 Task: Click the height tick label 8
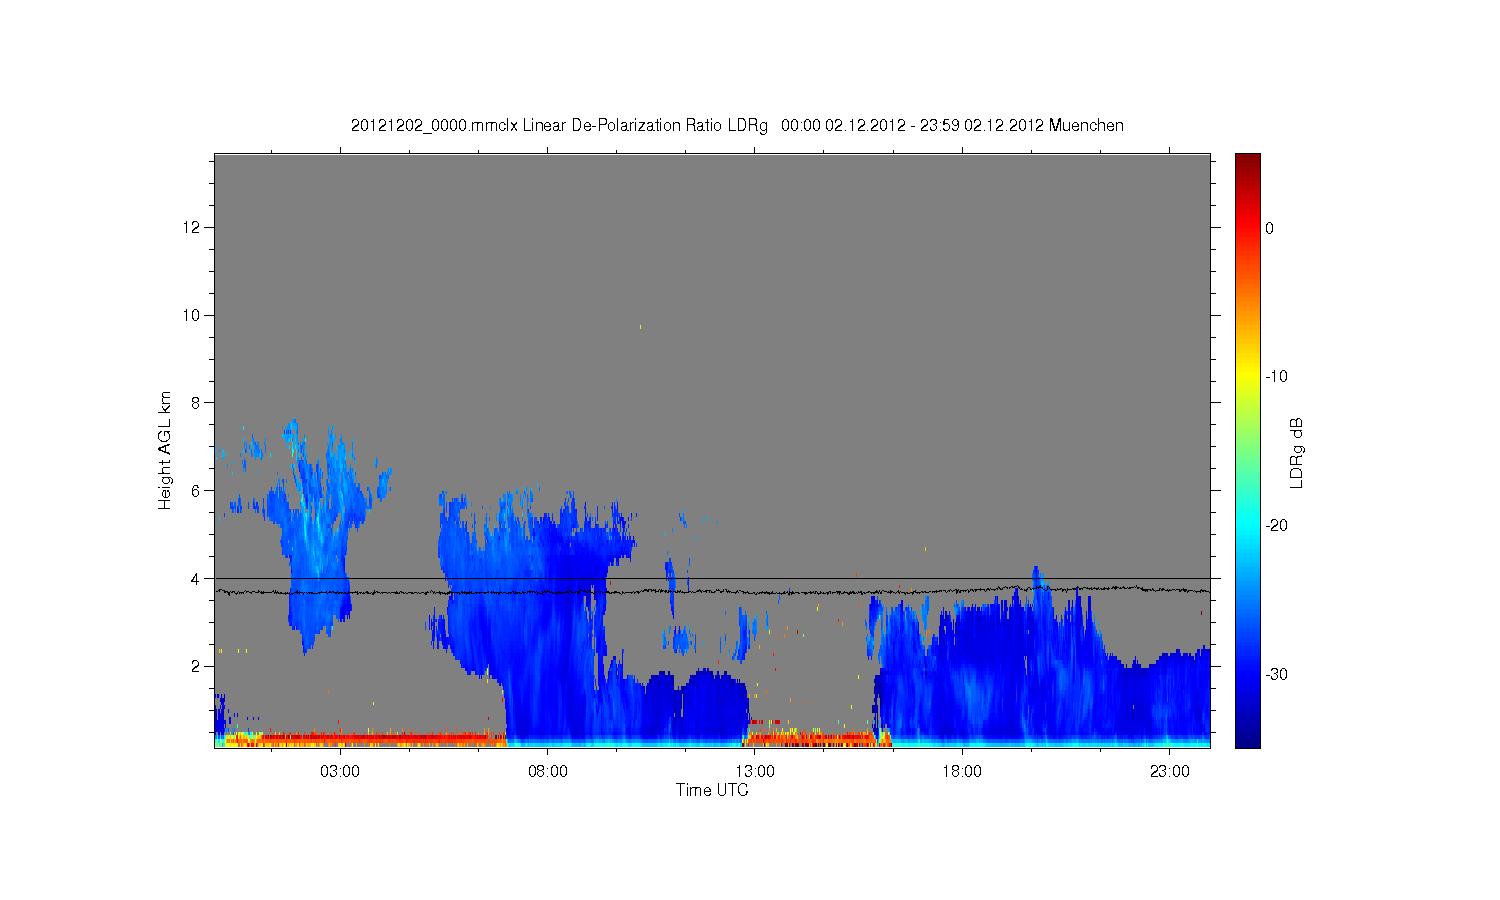point(197,403)
